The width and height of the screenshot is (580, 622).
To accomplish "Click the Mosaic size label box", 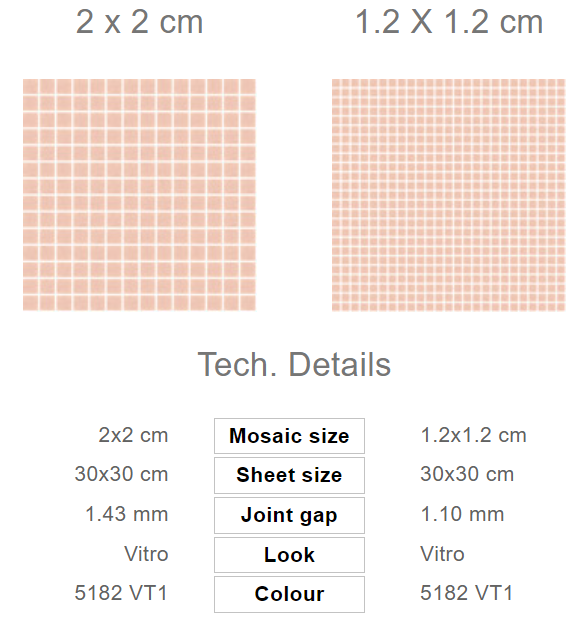I will coord(289,436).
